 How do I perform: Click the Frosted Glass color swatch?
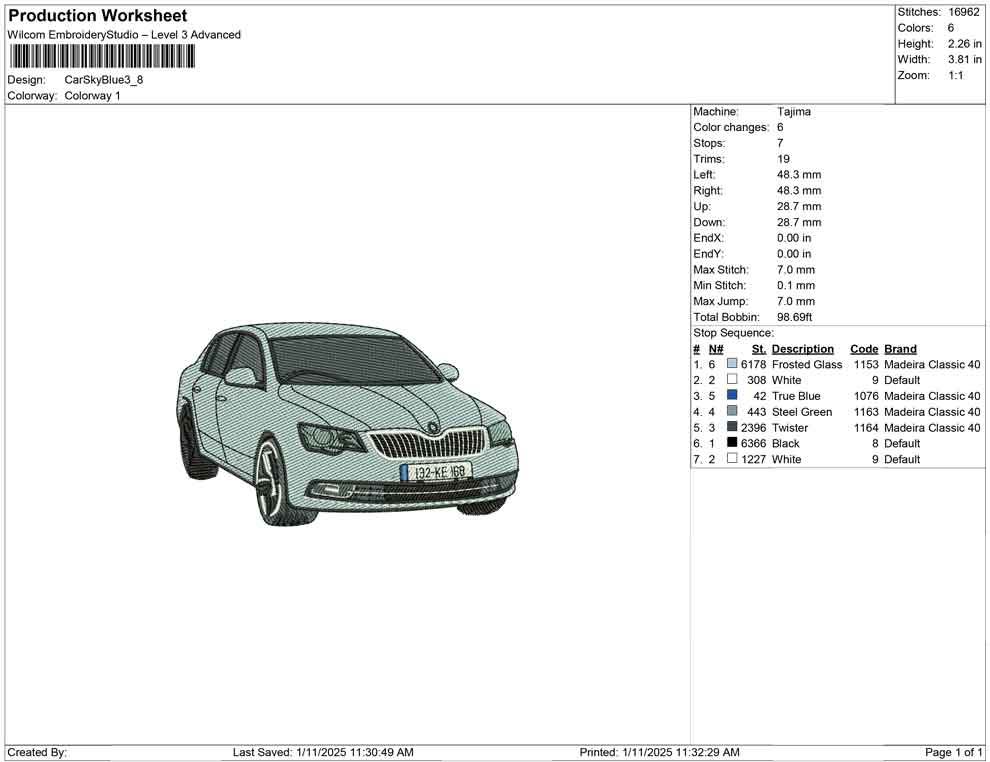(x=732, y=365)
